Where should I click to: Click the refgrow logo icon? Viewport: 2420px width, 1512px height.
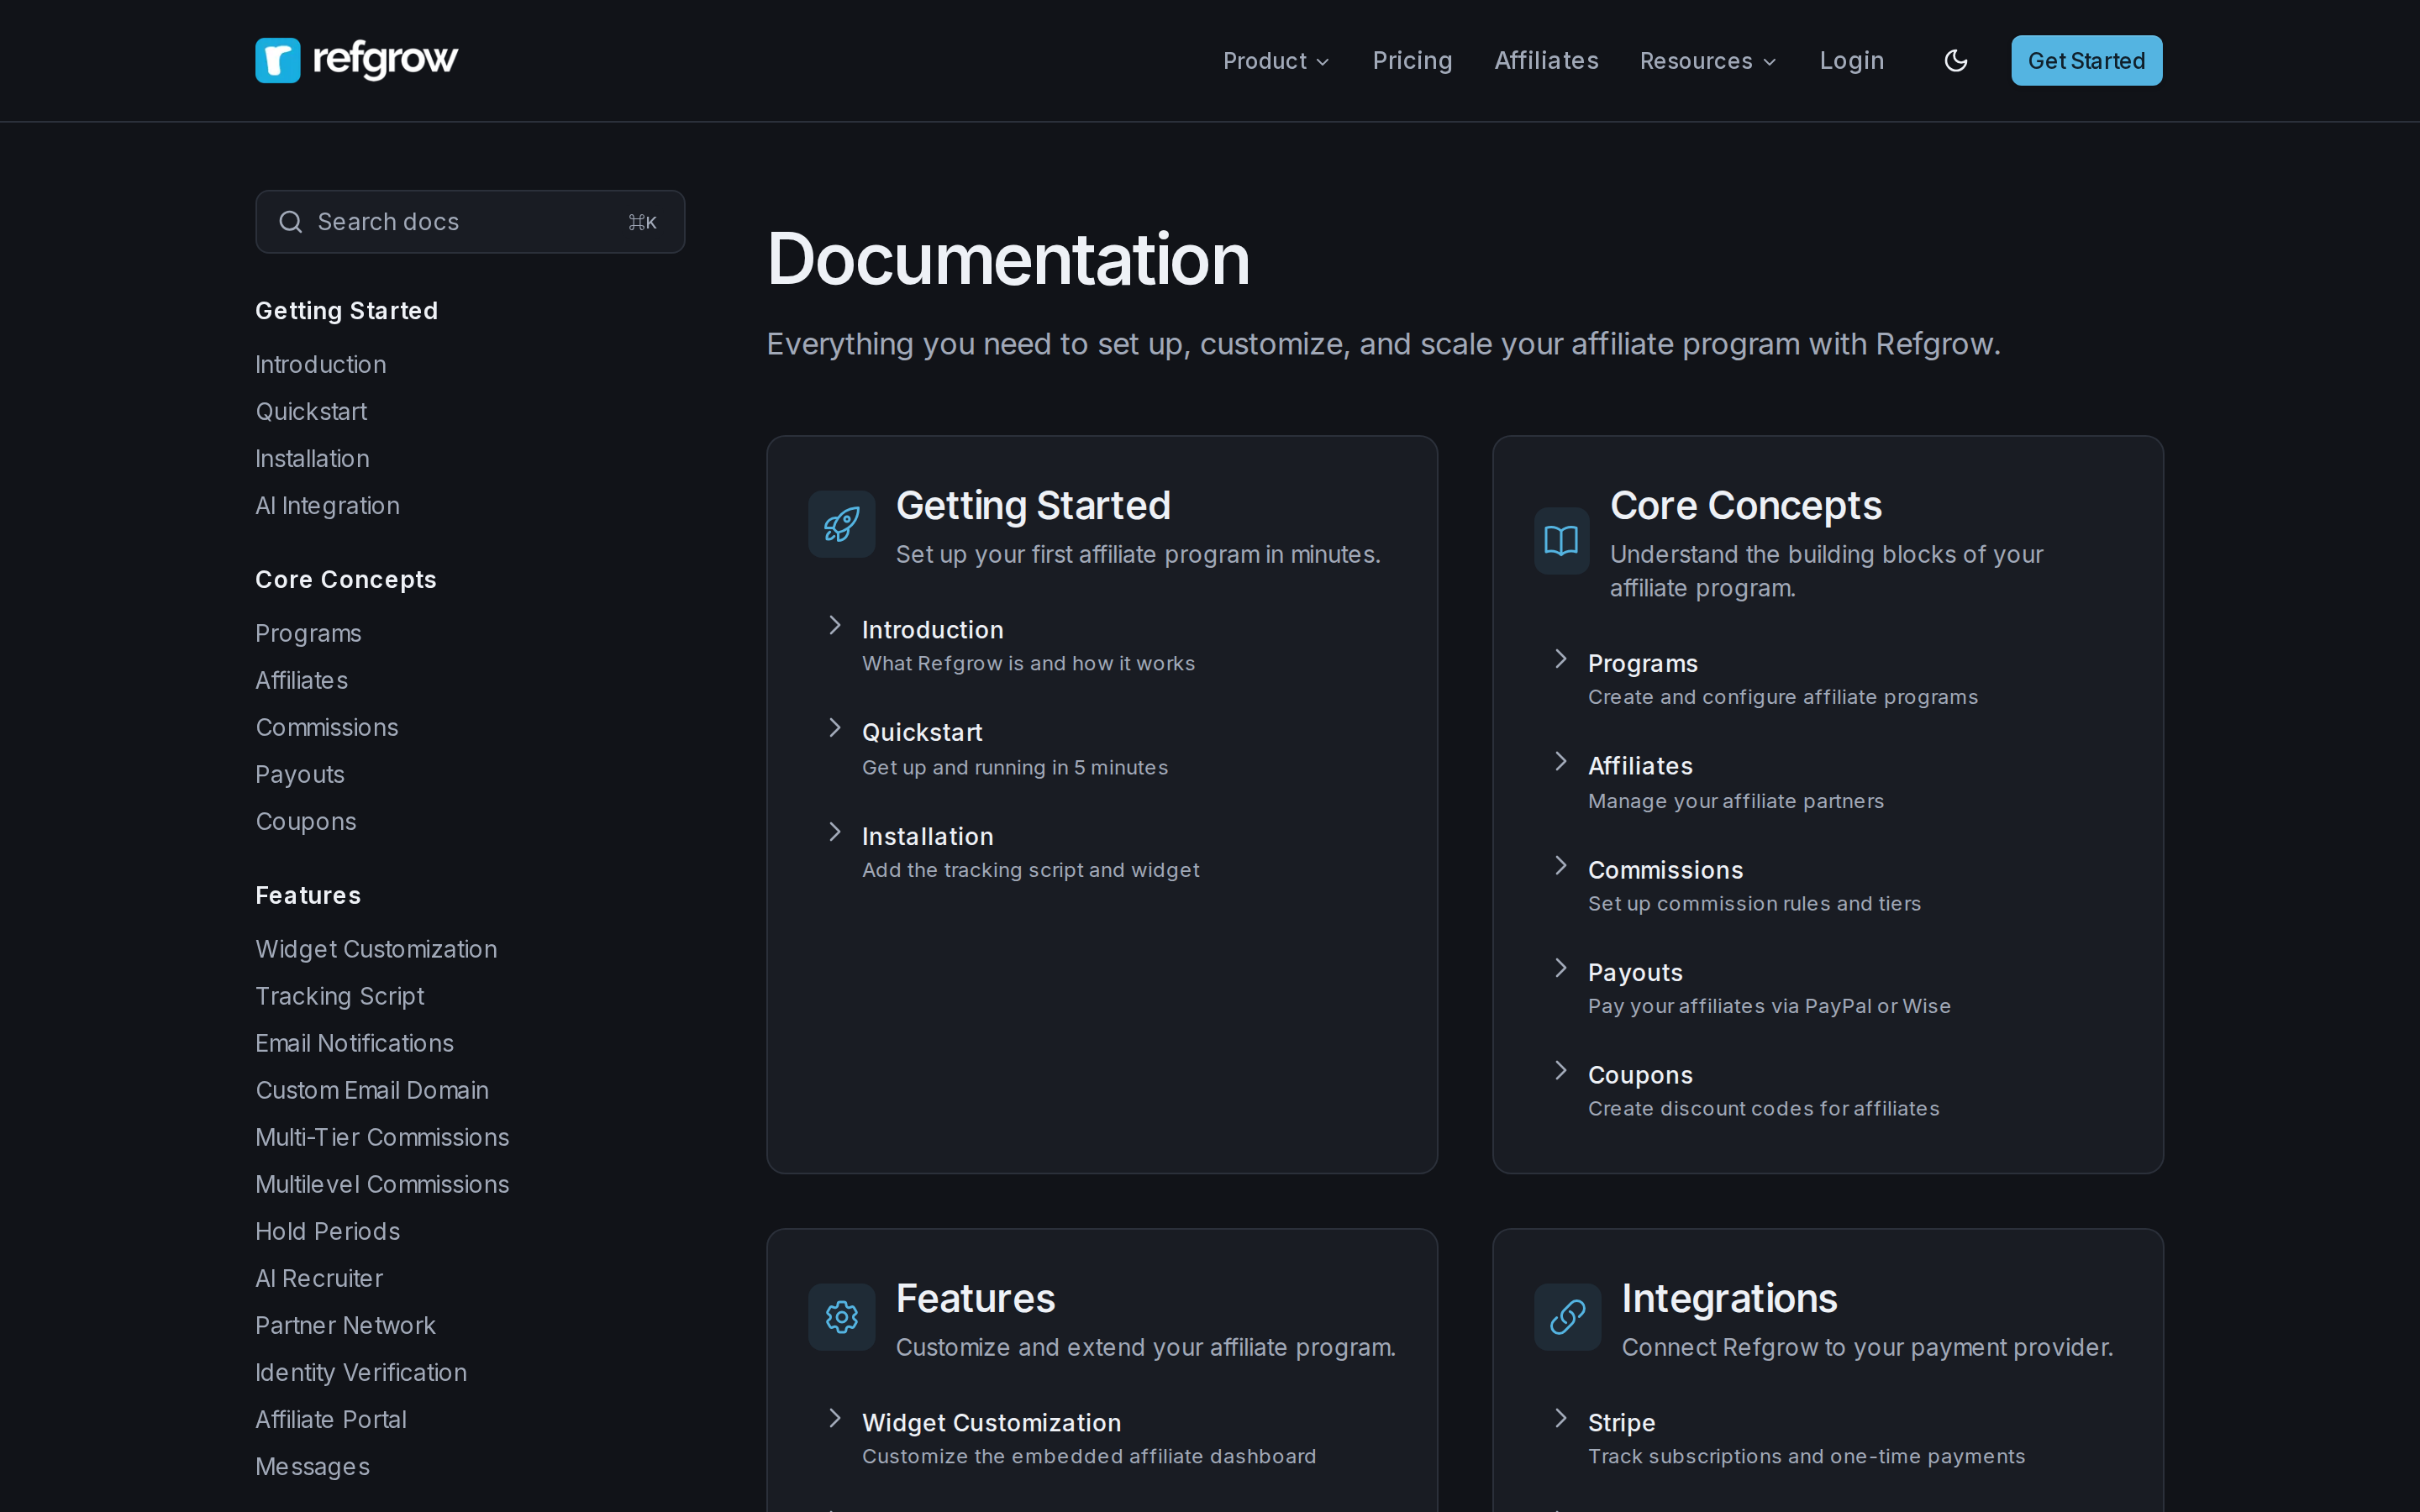pos(278,61)
